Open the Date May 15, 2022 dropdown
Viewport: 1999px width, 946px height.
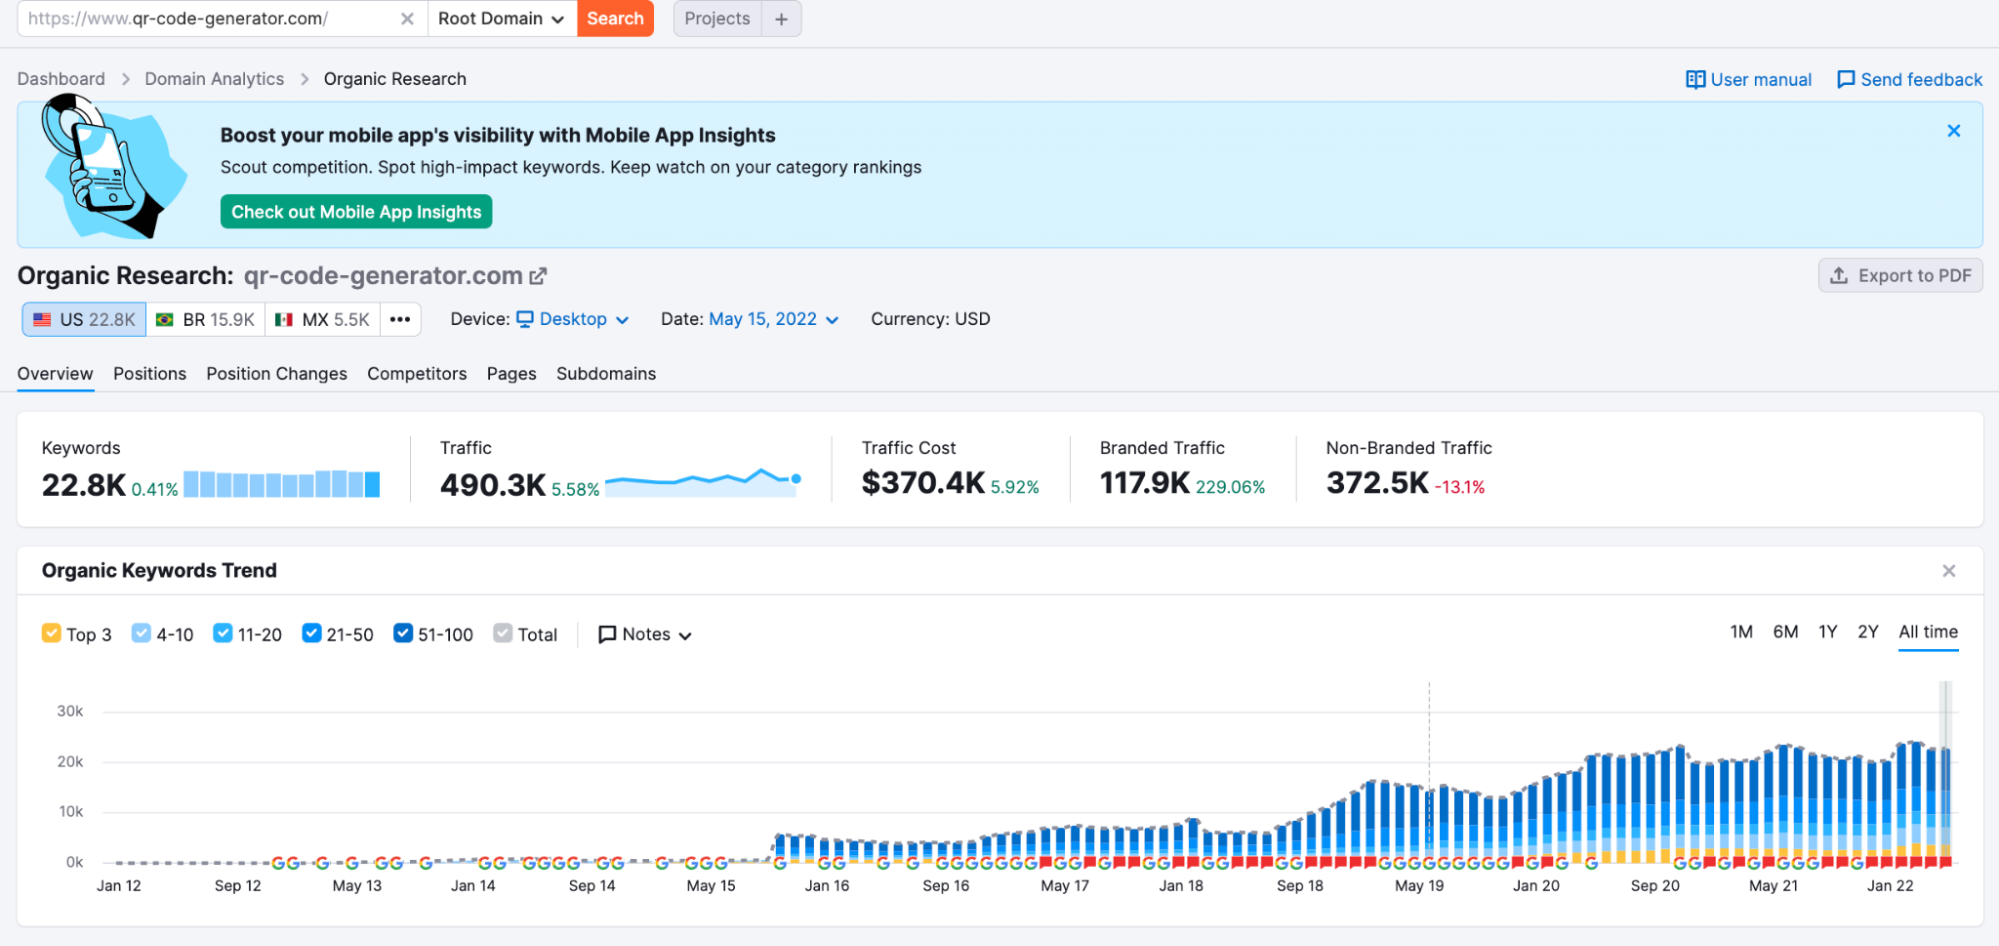[x=773, y=319]
